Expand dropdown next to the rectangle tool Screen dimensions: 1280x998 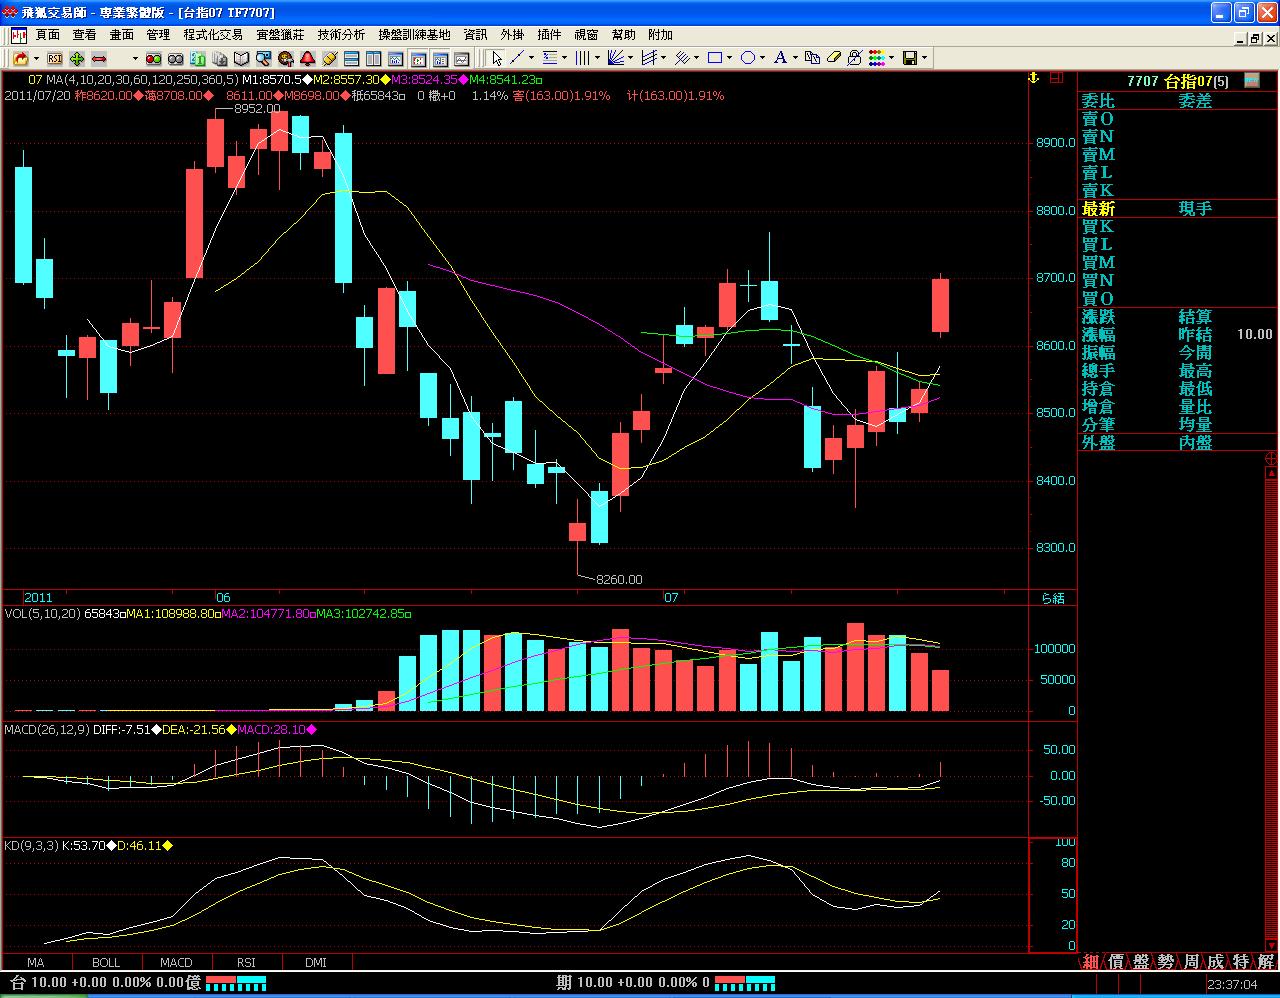(730, 58)
